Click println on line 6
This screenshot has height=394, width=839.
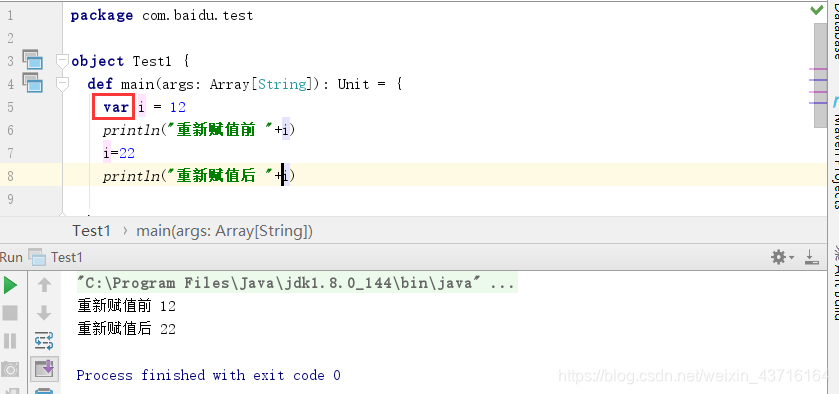point(132,130)
